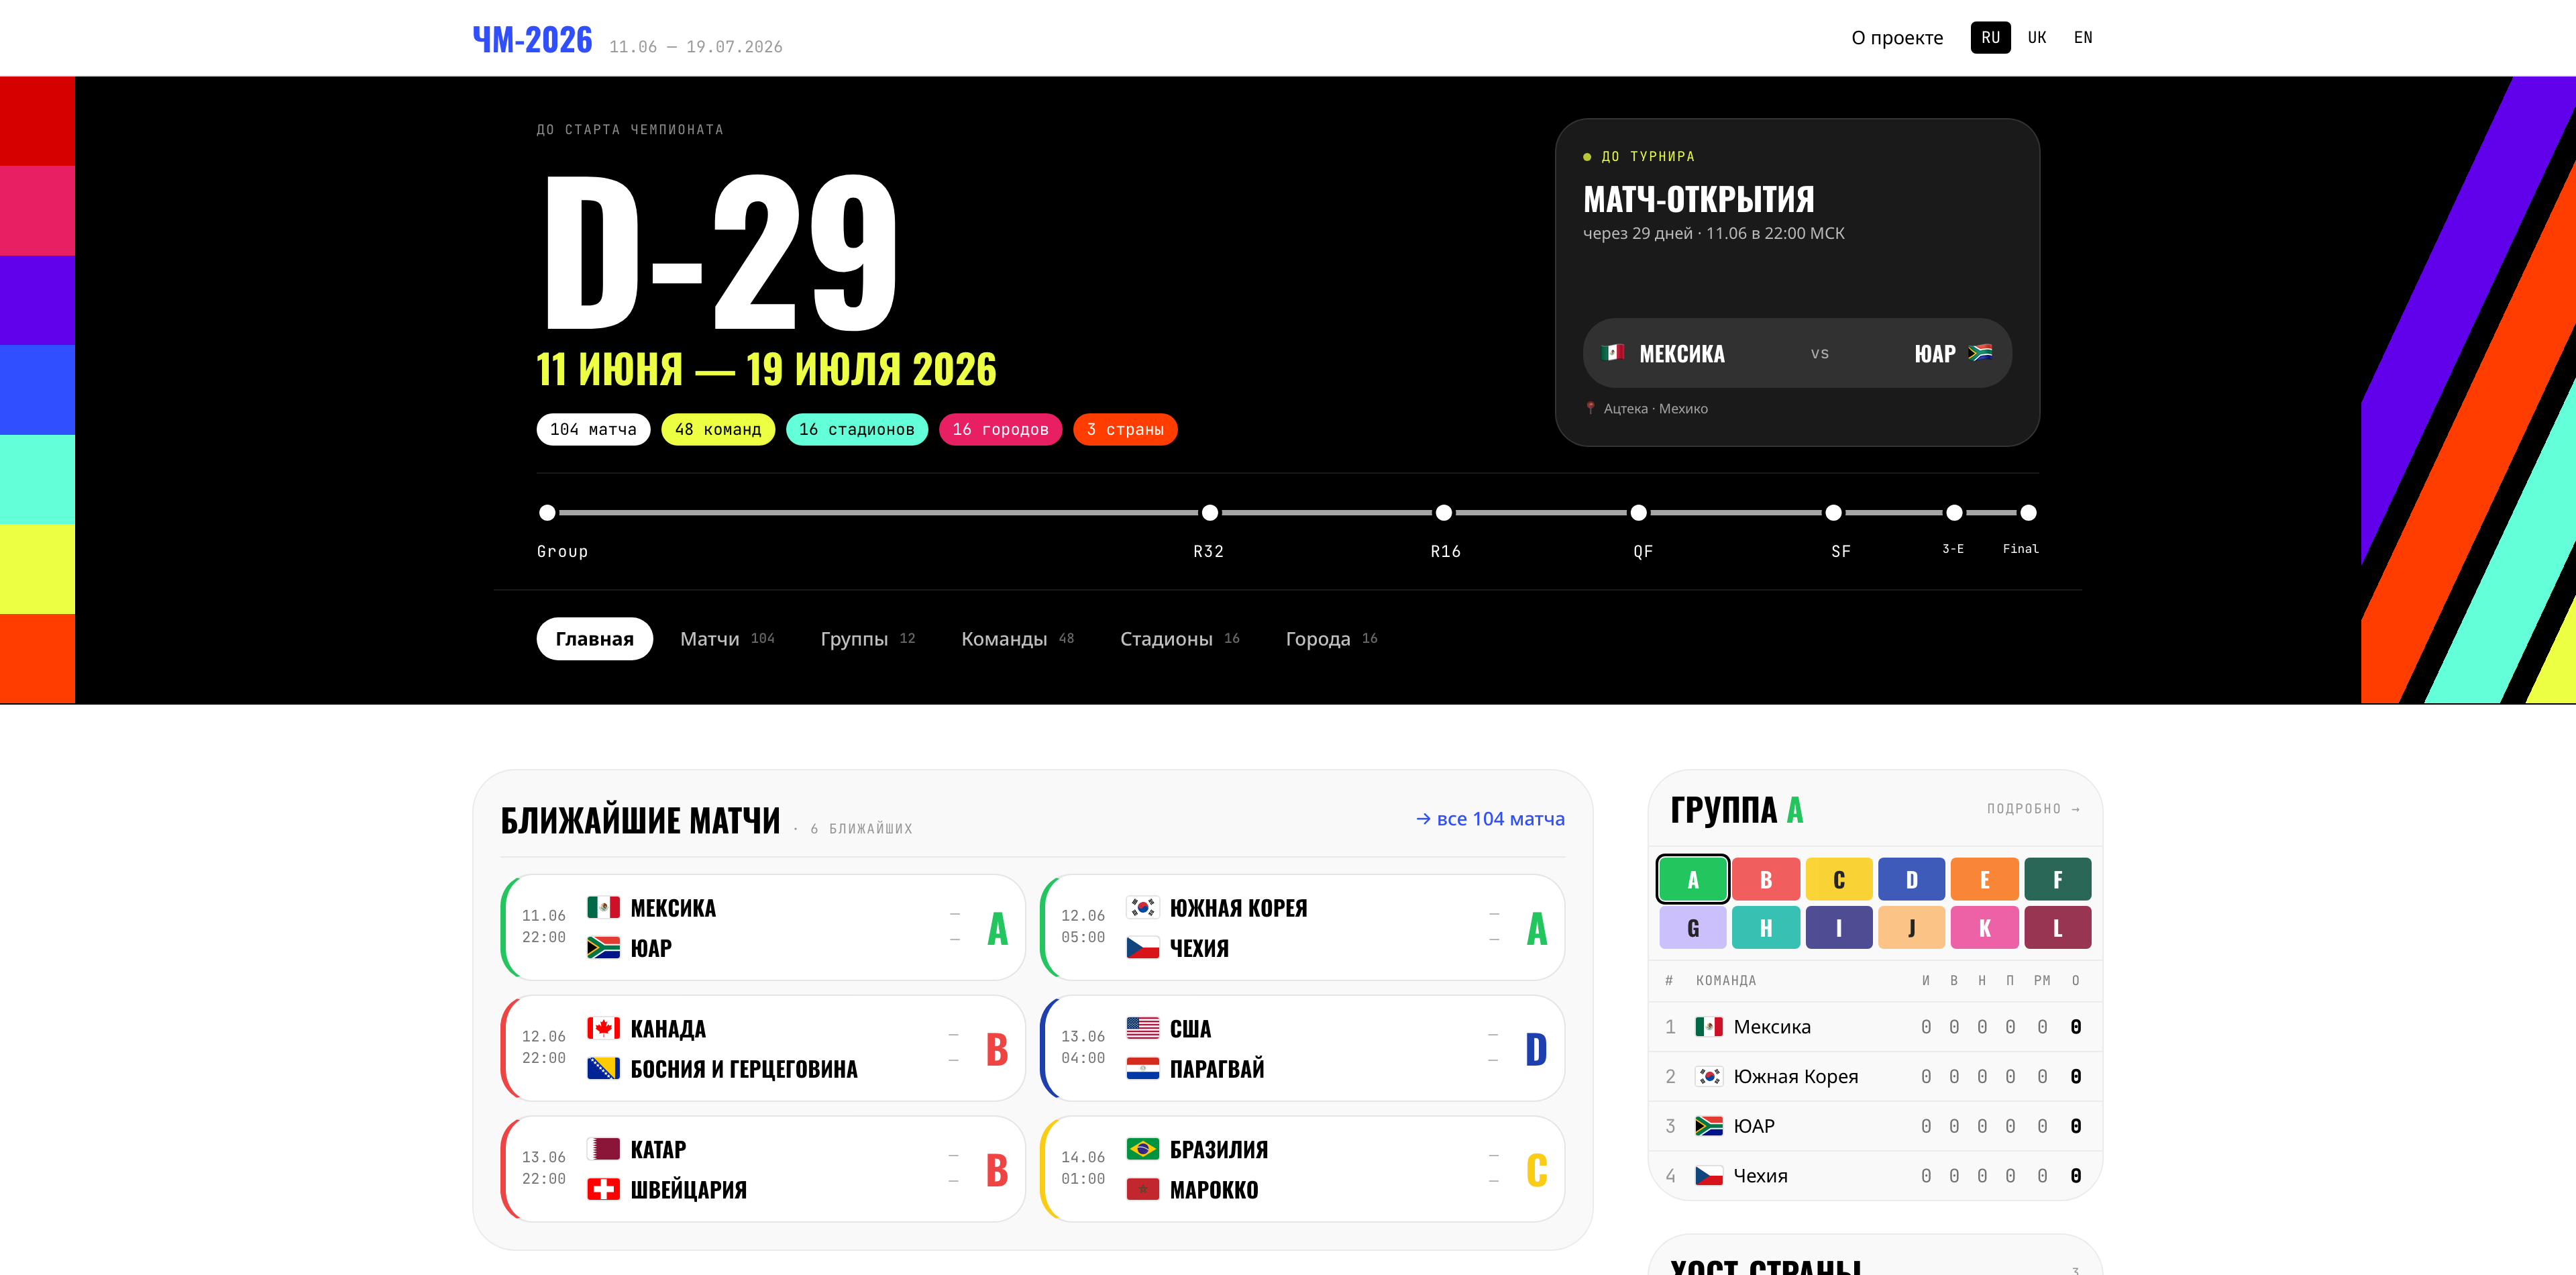Open the КАТАР vs ШВЕЙЦАРИЯ match card
This screenshot has width=2576, height=1275.
[x=763, y=1169]
